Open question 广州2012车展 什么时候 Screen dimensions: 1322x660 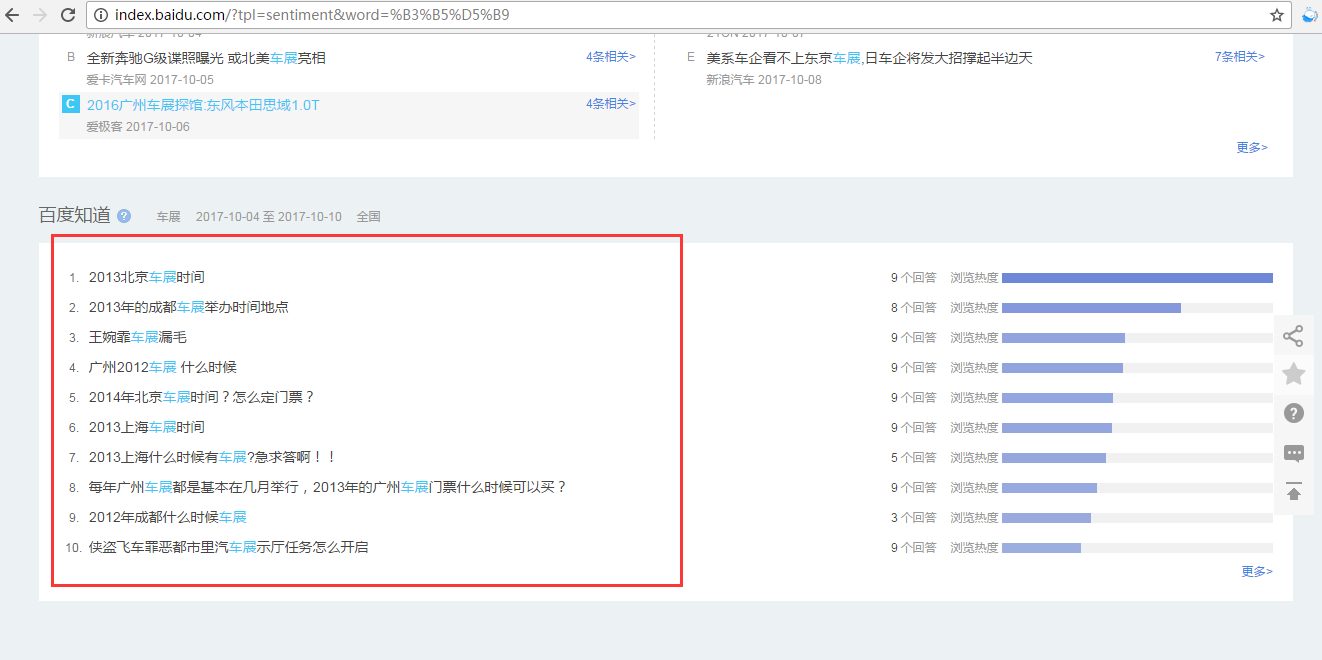[x=163, y=367]
